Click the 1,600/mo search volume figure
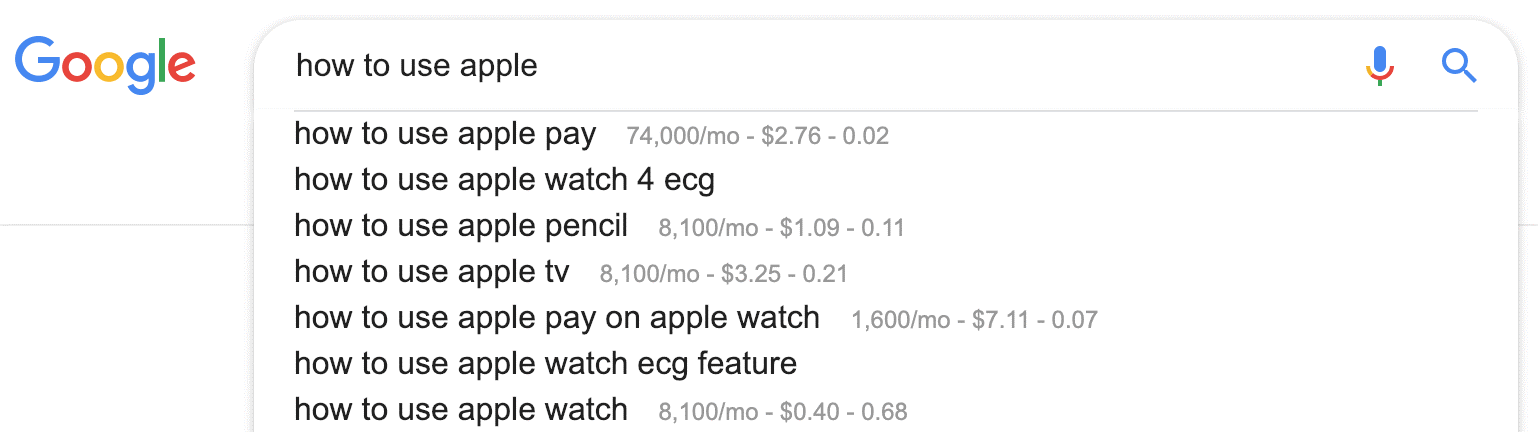This screenshot has height=432, width=1538. pyautogui.click(x=901, y=320)
